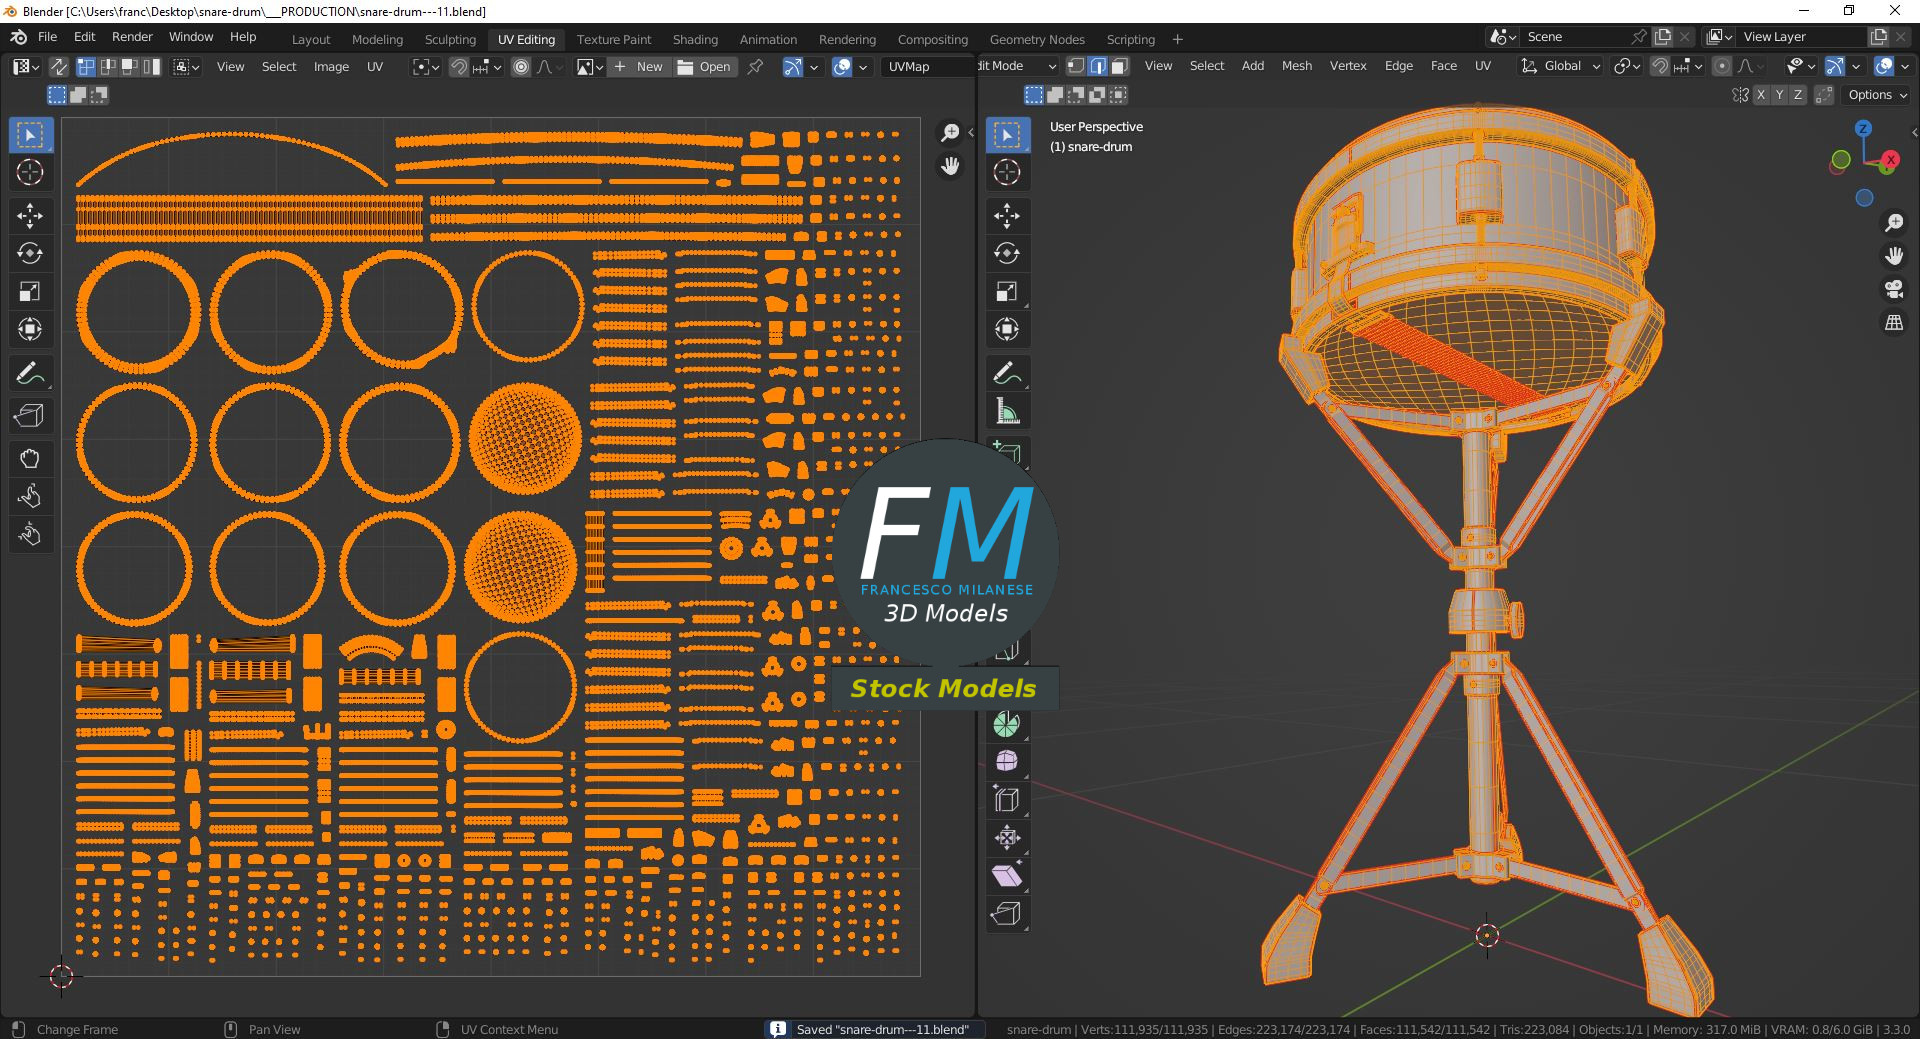Click the camera view icon in viewport
The height and width of the screenshot is (1039, 1920).
click(1894, 290)
